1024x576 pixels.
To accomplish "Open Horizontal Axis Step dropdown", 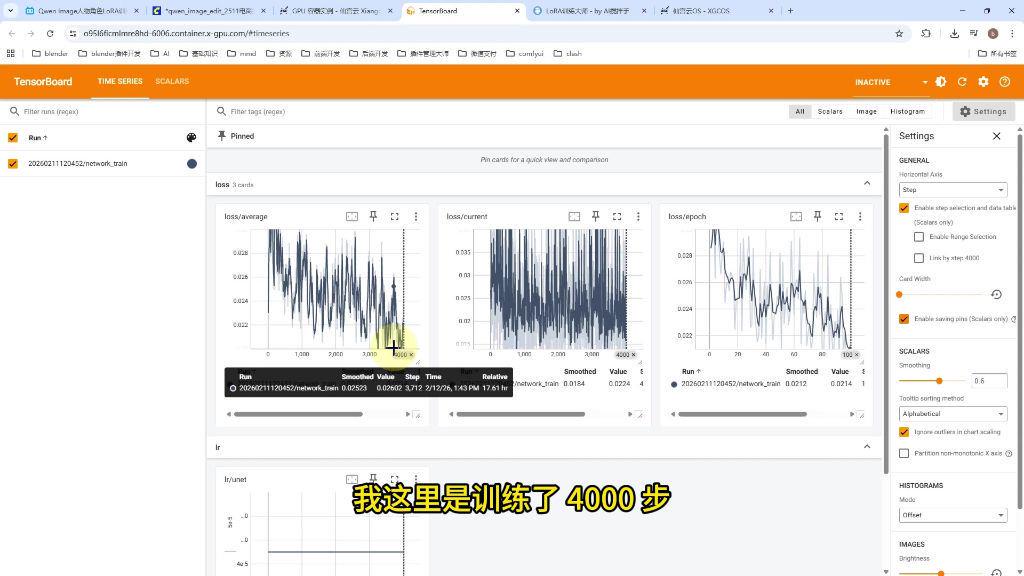I will [x=953, y=190].
